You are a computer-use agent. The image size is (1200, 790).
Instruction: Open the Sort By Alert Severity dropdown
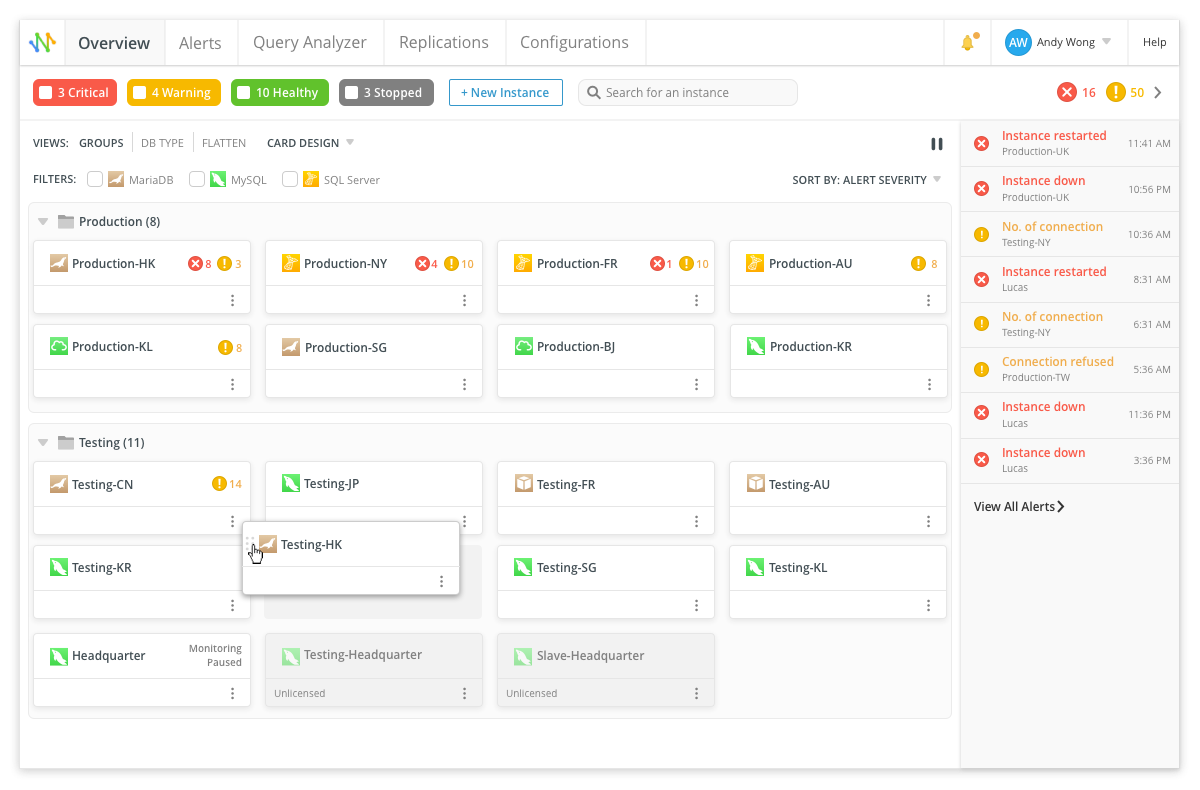coord(867,180)
